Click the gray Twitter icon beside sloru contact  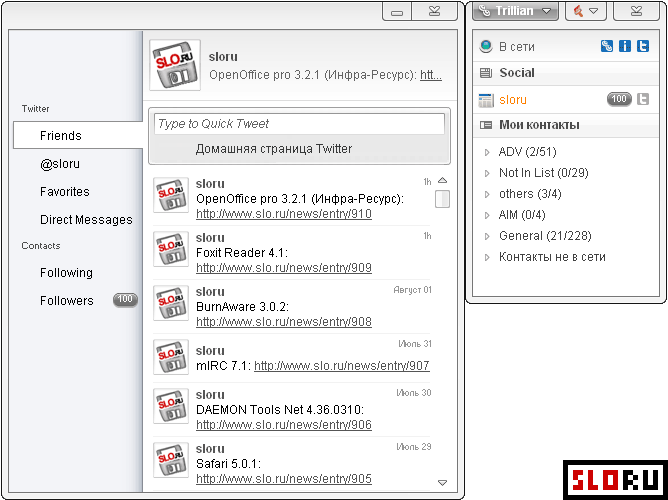tap(643, 99)
